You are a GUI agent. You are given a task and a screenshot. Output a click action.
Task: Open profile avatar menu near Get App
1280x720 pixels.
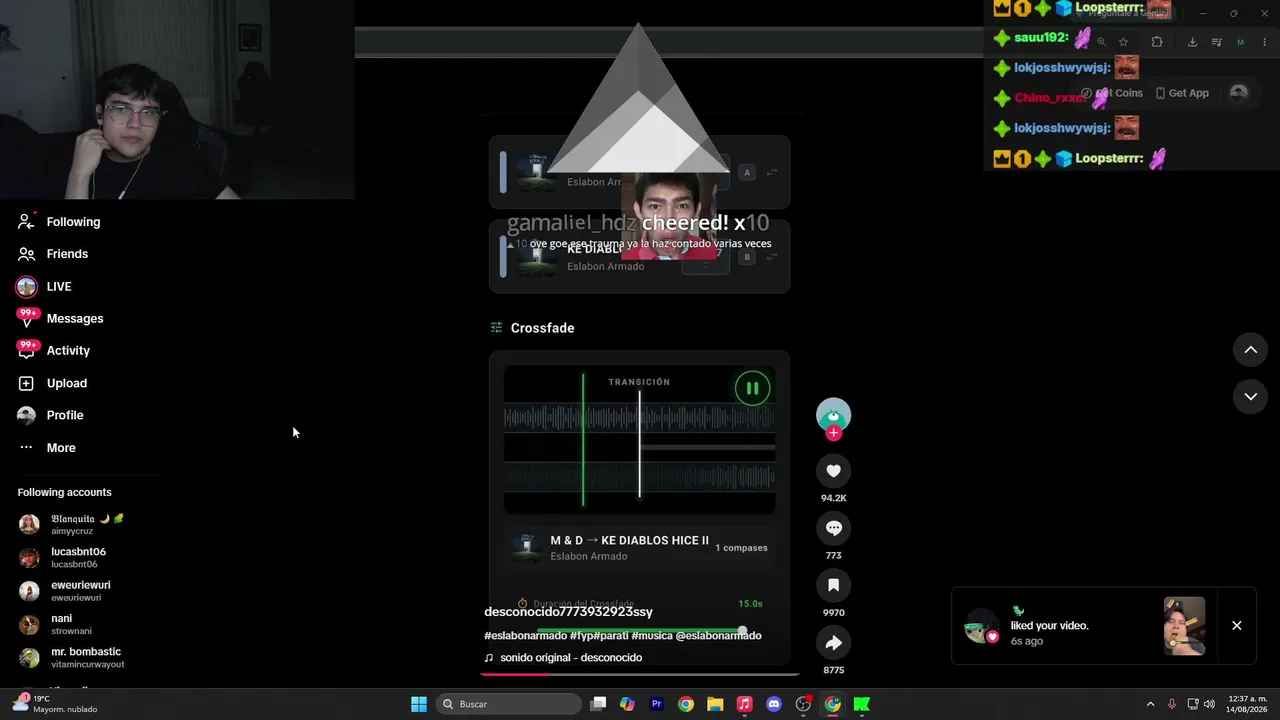tap(1239, 93)
